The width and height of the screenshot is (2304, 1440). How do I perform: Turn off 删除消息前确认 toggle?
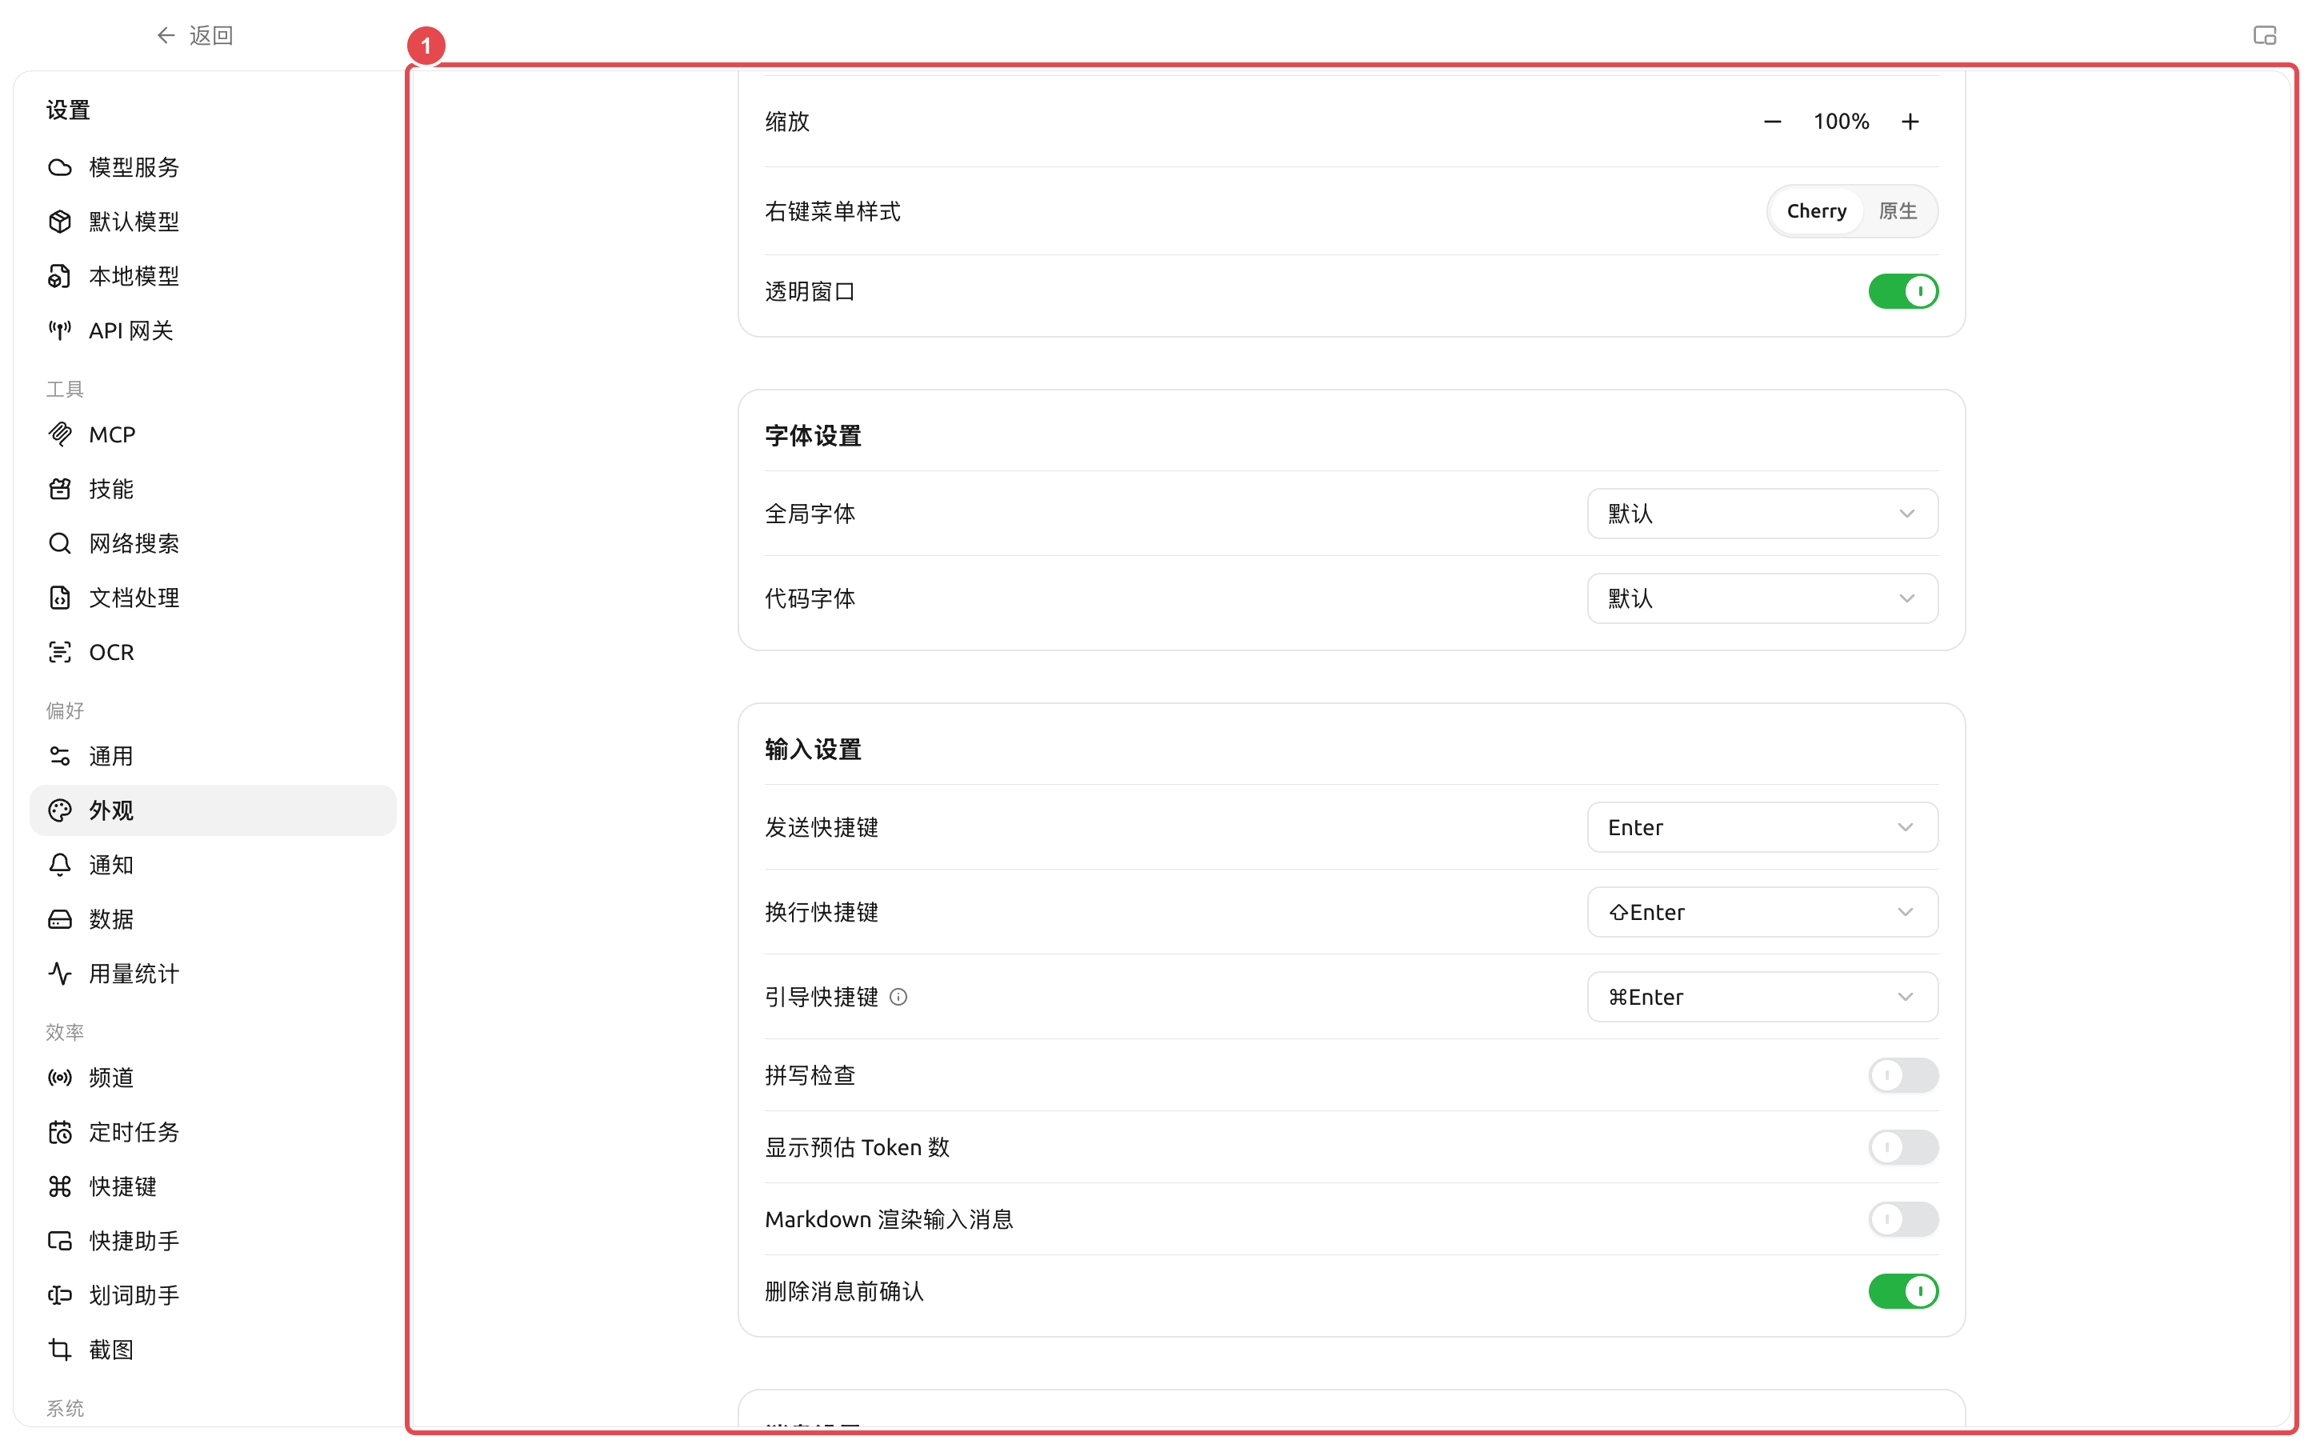[x=1903, y=1291]
